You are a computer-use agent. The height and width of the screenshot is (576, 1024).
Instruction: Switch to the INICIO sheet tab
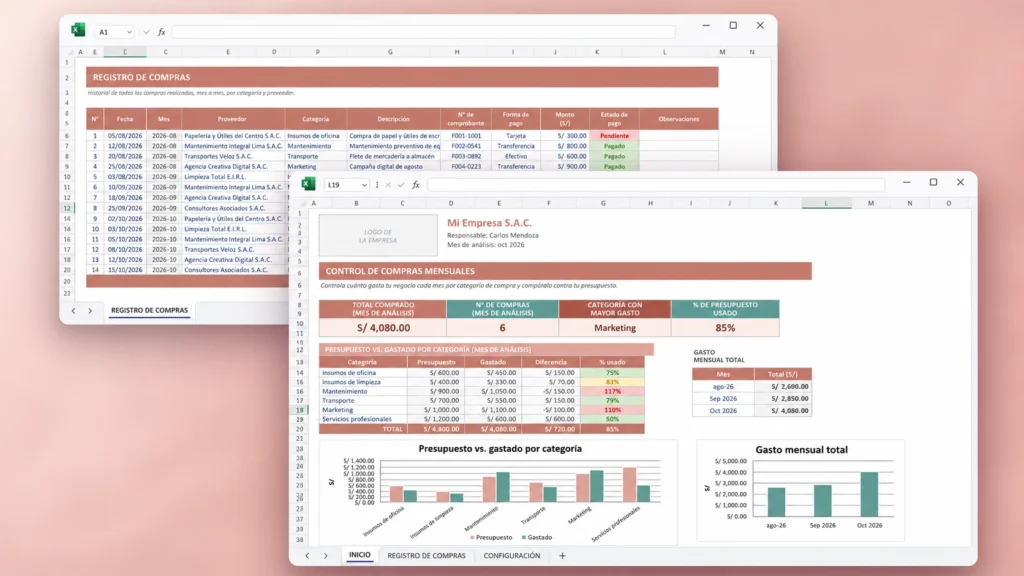359,555
